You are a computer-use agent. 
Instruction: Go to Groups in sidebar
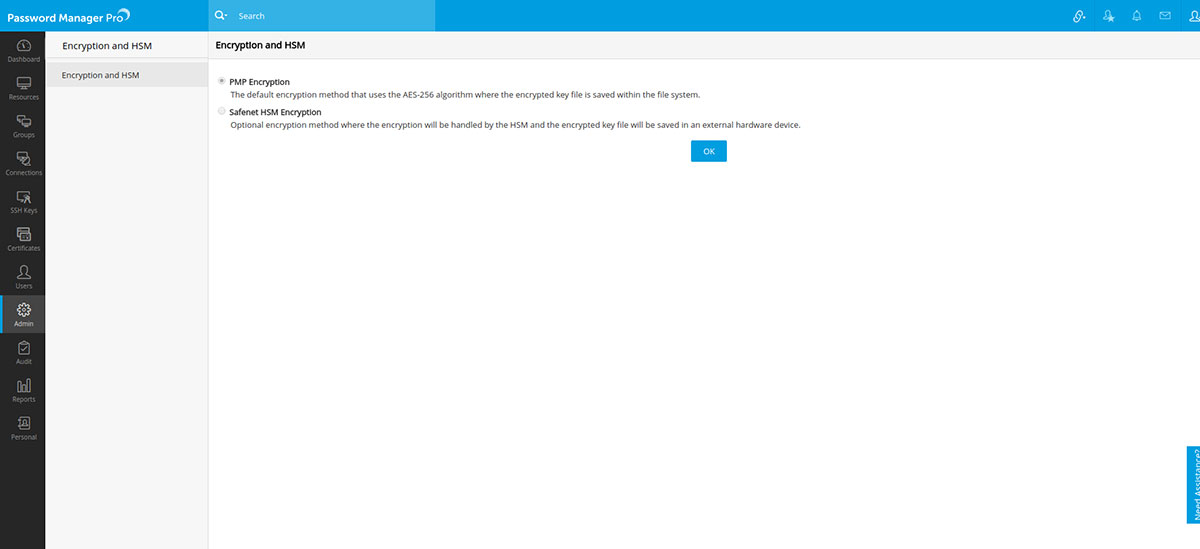click(x=23, y=126)
